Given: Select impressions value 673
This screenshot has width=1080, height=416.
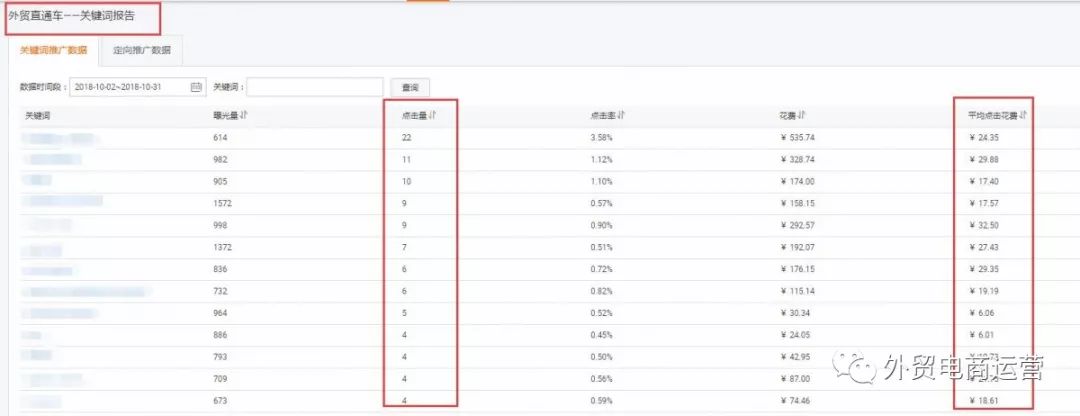Looking at the screenshot, I should click(x=220, y=401).
